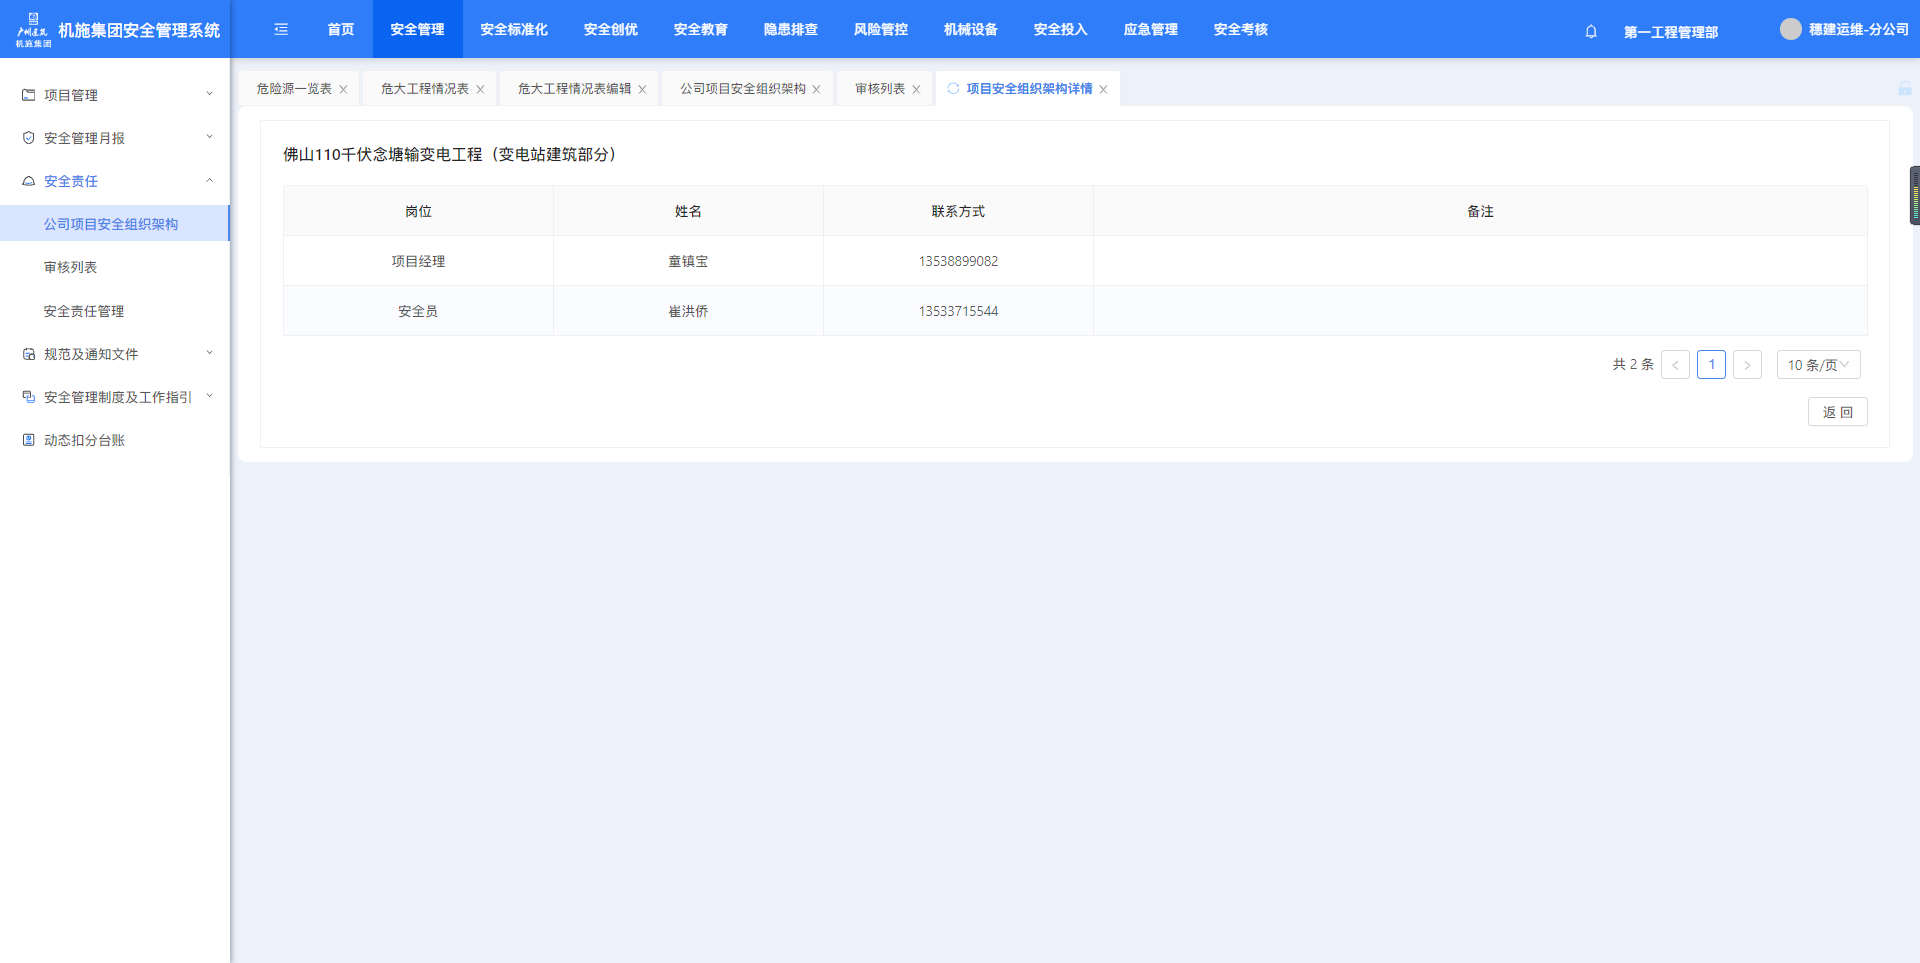Open the 风险管控 top menu
This screenshot has width=1920, height=963.
point(880,30)
